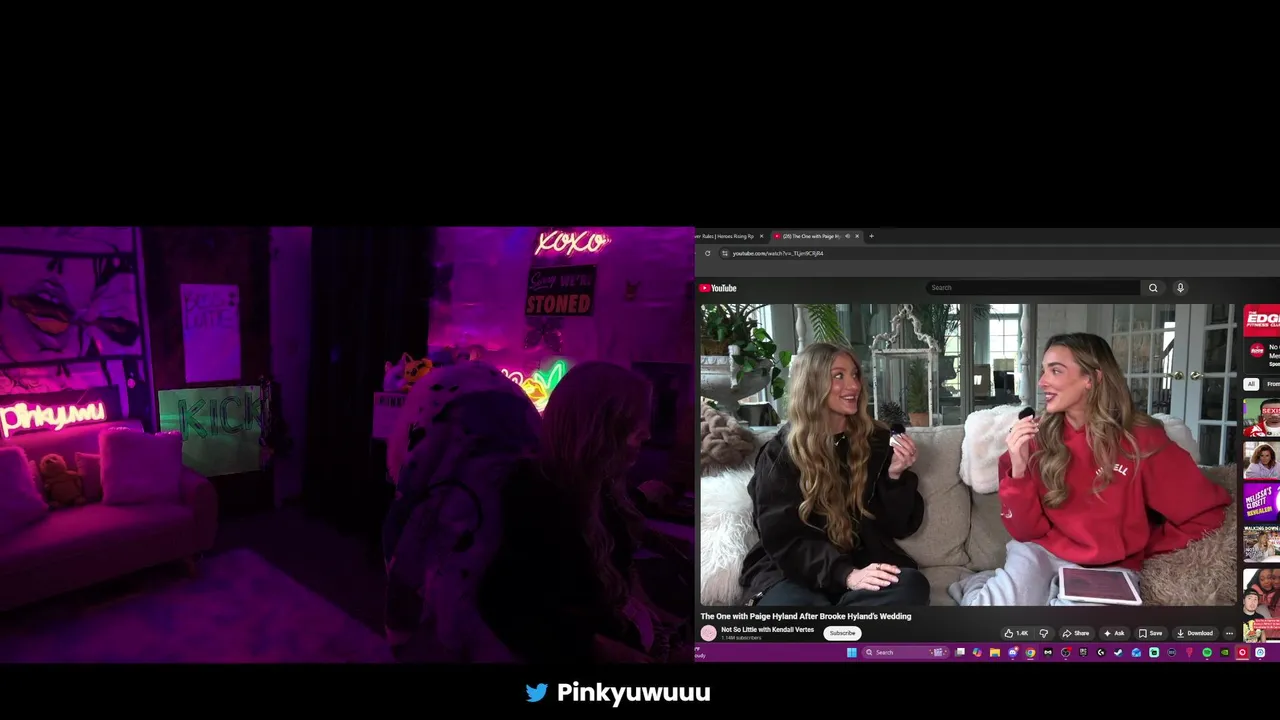The height and width of the screenshot is (720, 1280).
Task: Open the Not So Little channel avatar
Action: [708, 633]
